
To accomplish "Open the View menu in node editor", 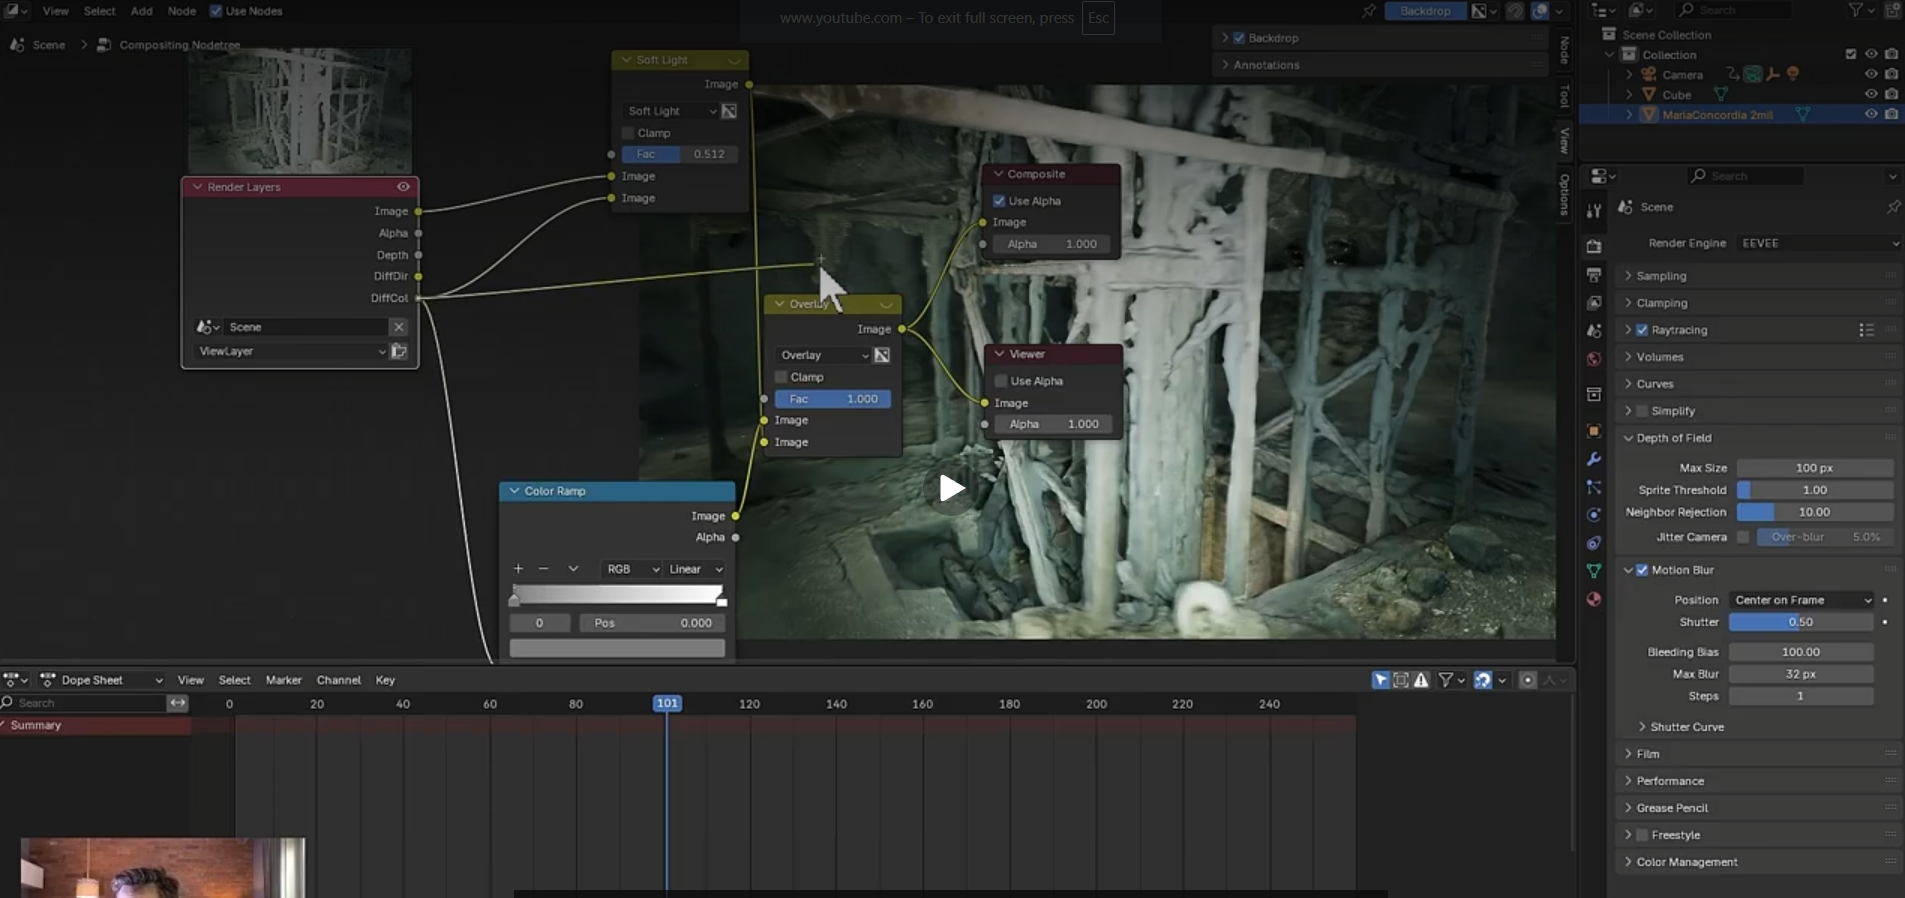I will [x=56, y=11].
